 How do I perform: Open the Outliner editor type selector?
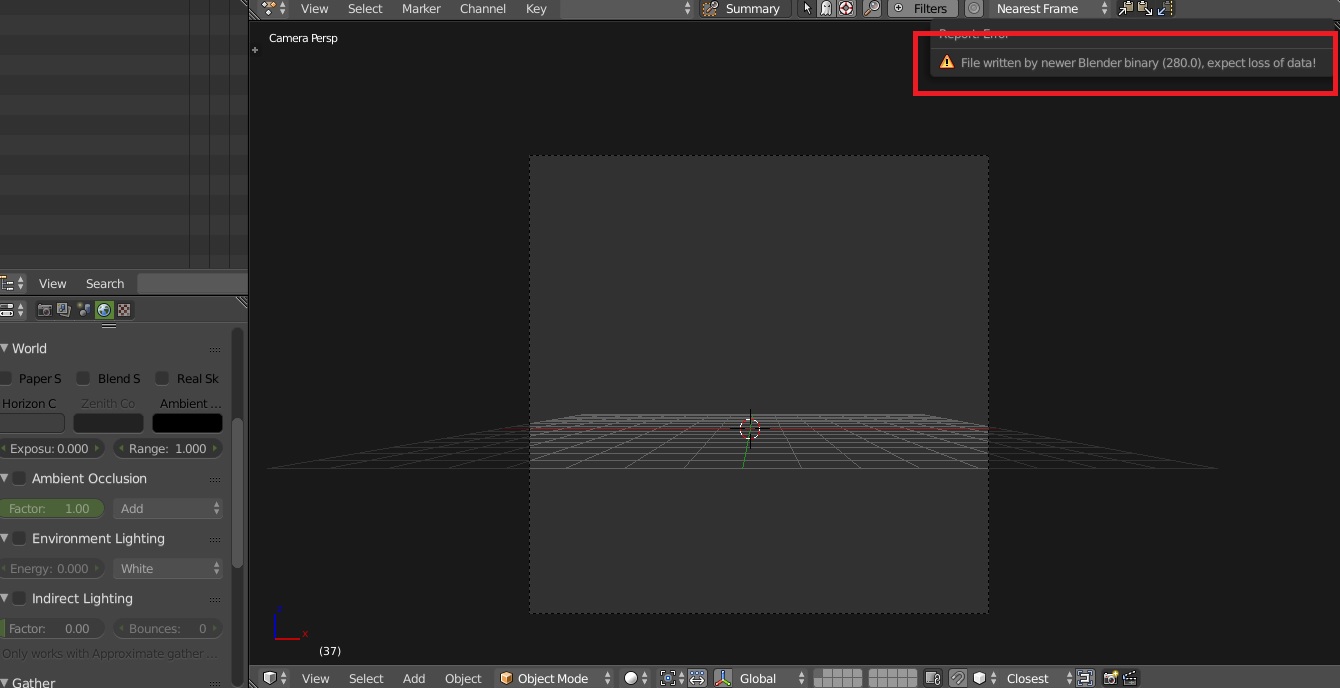[13, 284]
